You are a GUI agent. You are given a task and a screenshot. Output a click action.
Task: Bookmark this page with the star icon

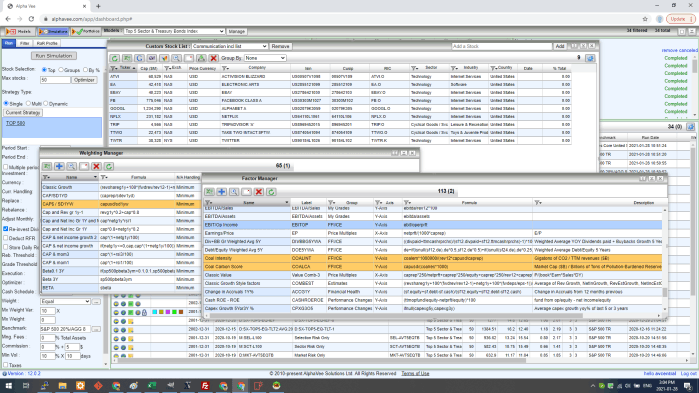point(645,19)
